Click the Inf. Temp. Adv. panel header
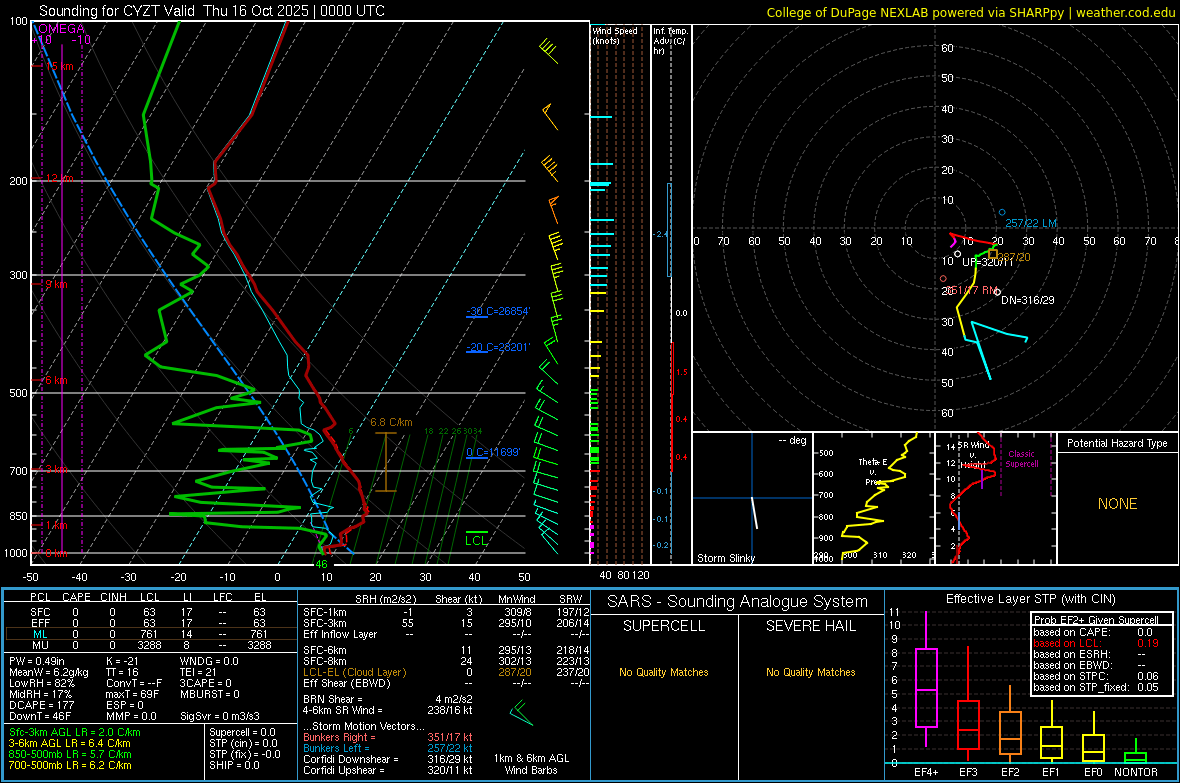The height and width of the screenshot is (783, 1180). (669, 41)
